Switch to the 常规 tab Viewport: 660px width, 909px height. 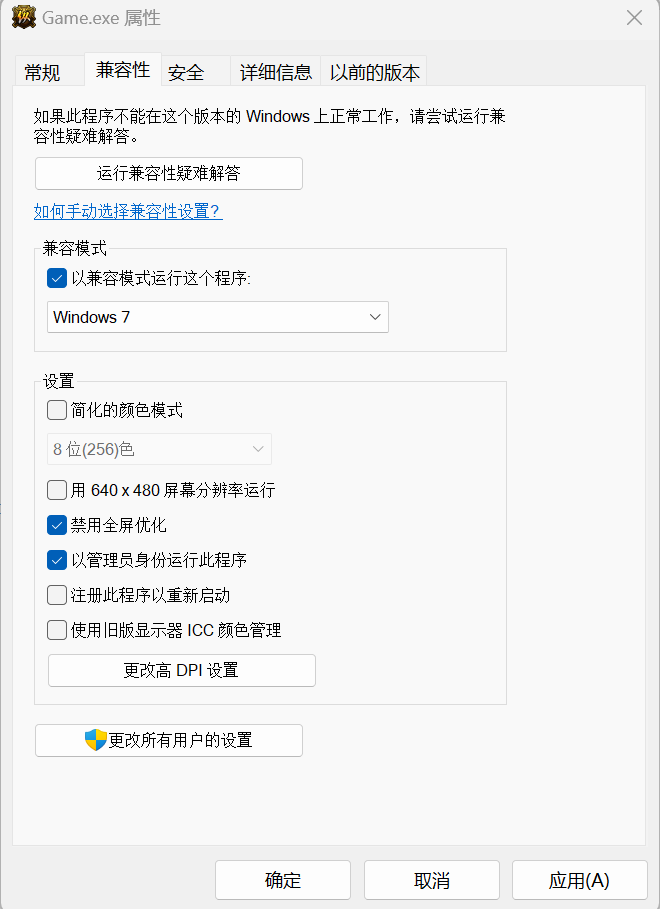point(42,72)
